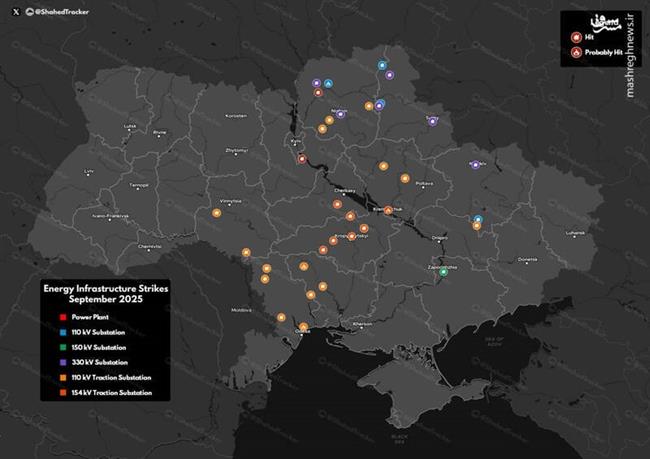The width and height of the screenshot is (650, 459).
Task: Click the 110 kV Traction Substation legend label
Action: coord(111,377)
